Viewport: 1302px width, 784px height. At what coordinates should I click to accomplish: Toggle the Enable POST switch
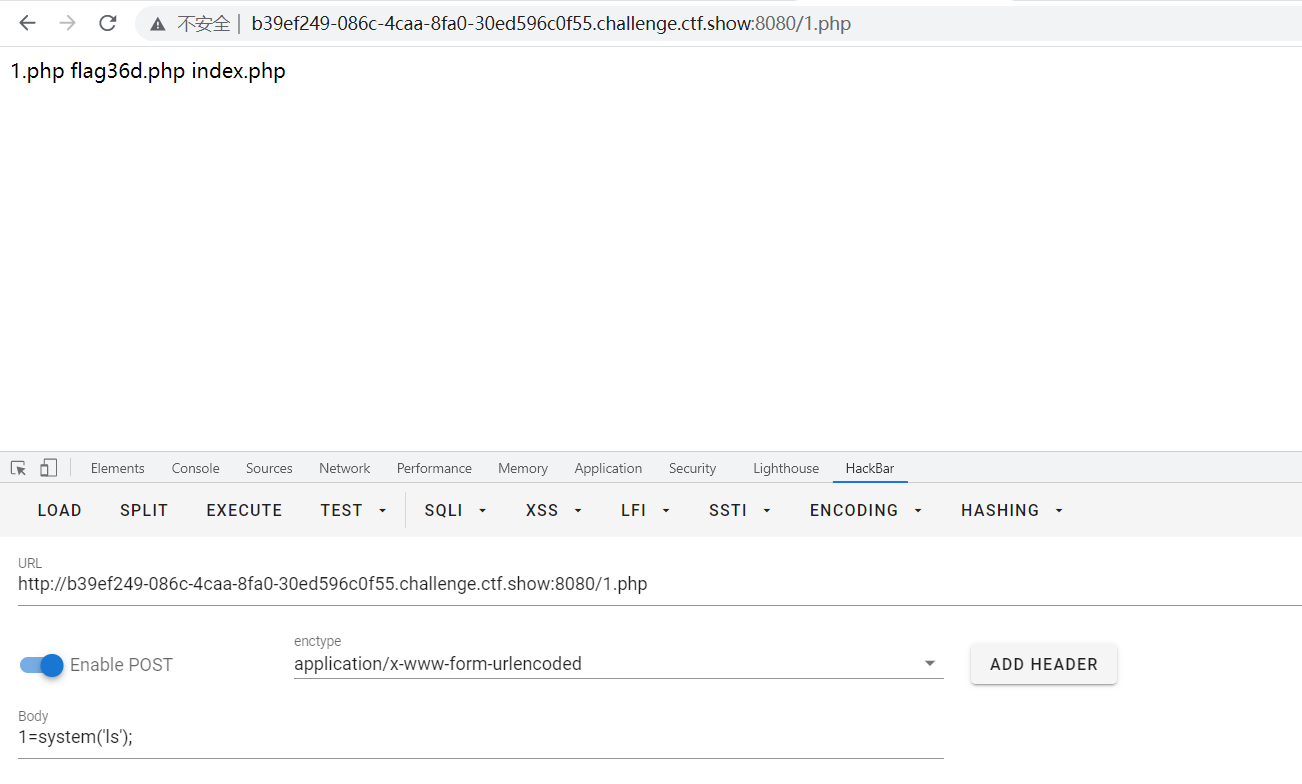click(x=42, y=665)
